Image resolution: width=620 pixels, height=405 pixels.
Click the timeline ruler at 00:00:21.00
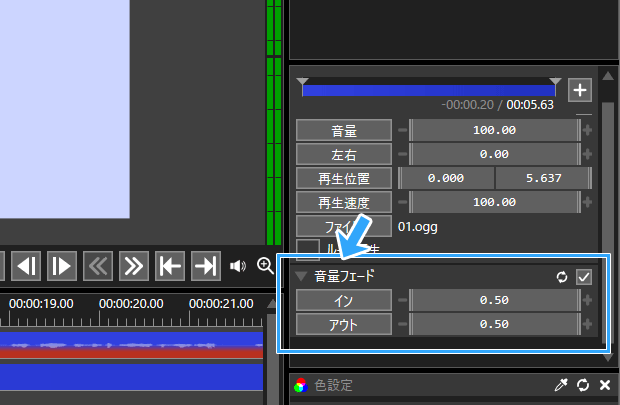tap(221, 304)
